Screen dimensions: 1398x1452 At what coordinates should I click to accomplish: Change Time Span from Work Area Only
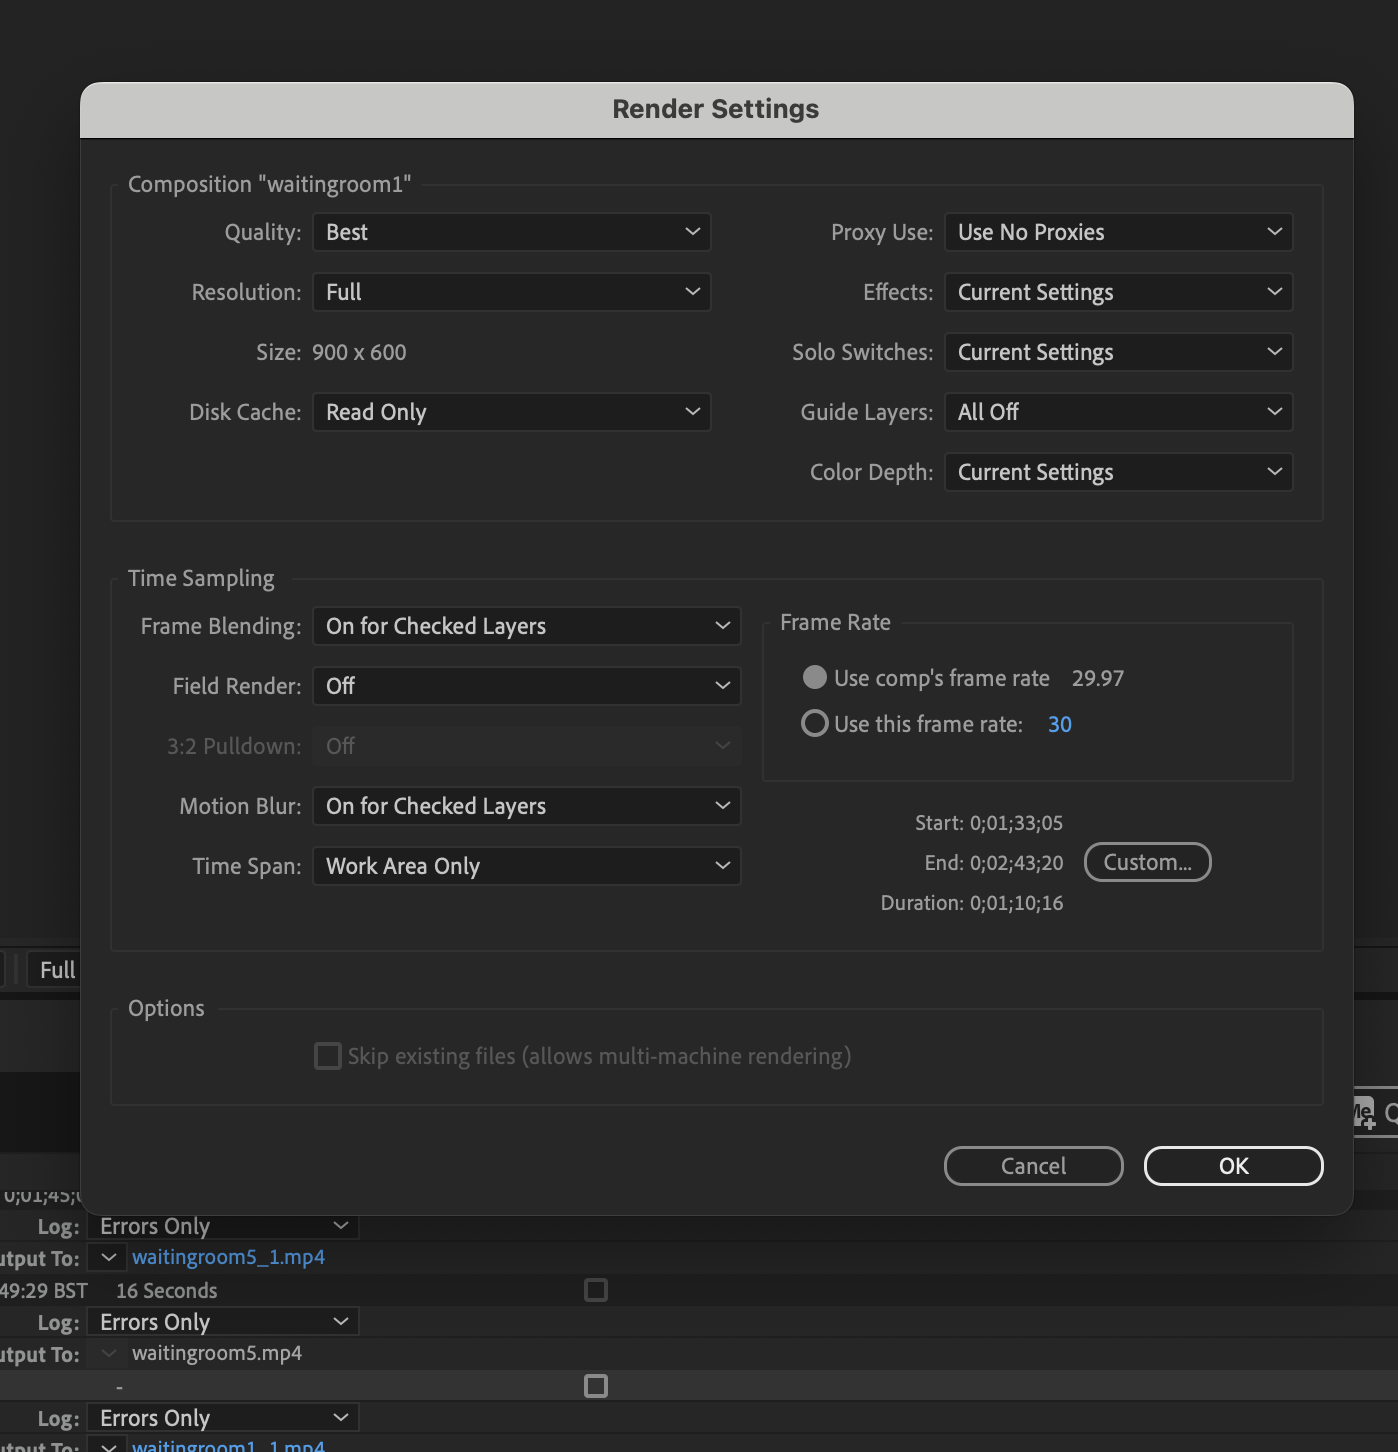pyautogui.click(x=526, y=866)
